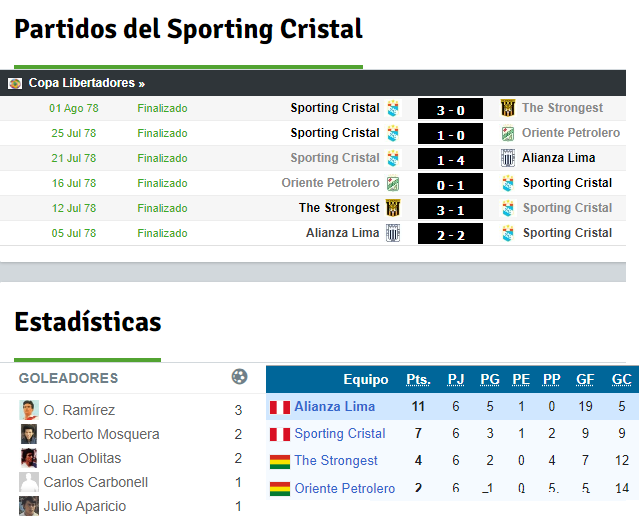
Task: Click The Strongest crest in 01 Ago row
Action: coord(507,108)
